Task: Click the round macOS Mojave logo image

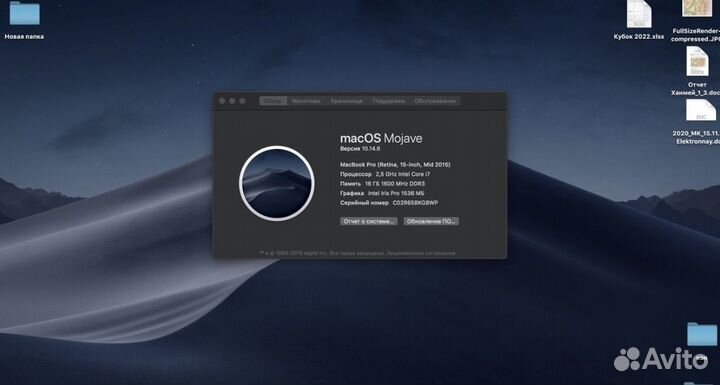Action: [x=277, y=183]
